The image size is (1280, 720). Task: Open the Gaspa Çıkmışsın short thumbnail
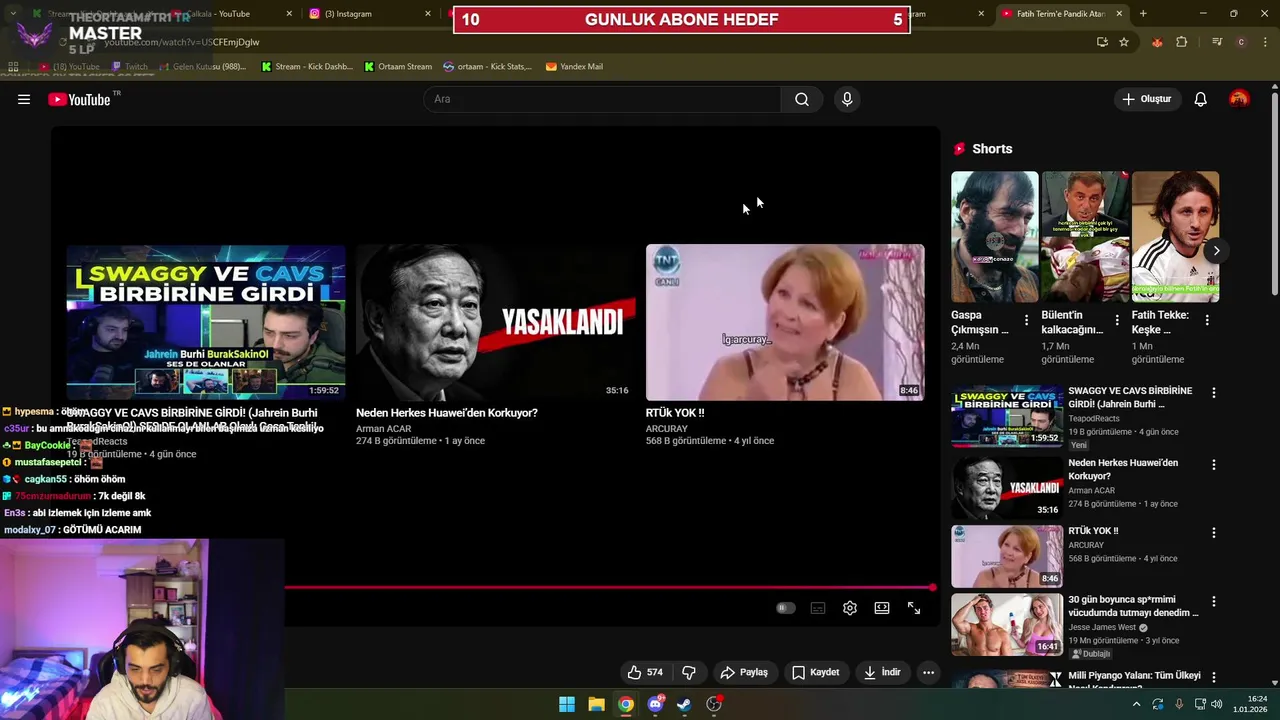click(995, 237)
